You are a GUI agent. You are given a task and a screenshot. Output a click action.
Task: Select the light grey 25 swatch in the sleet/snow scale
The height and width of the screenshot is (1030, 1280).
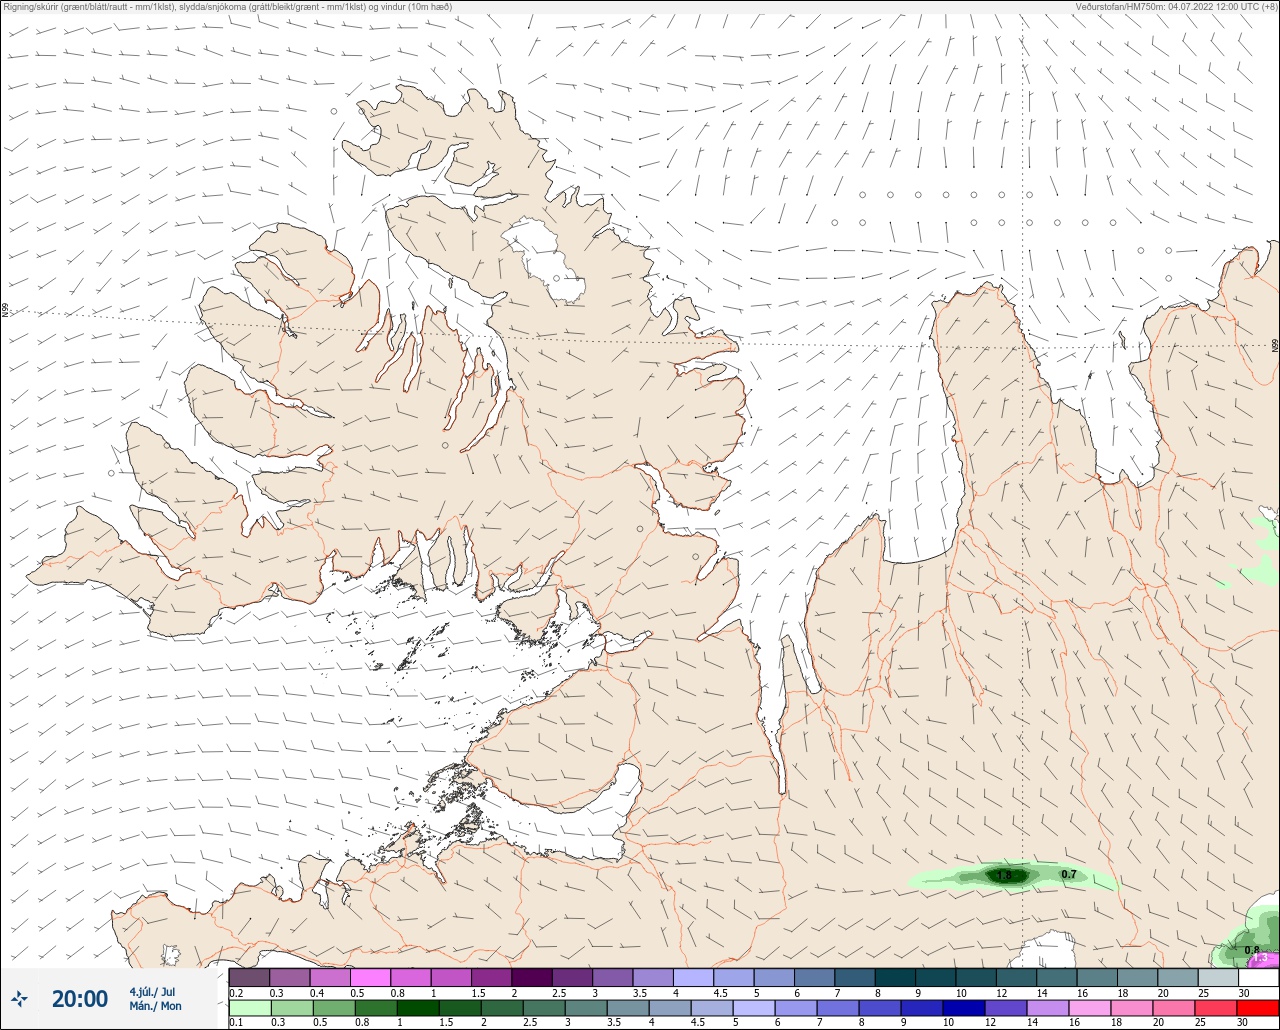coord(1218,977)
